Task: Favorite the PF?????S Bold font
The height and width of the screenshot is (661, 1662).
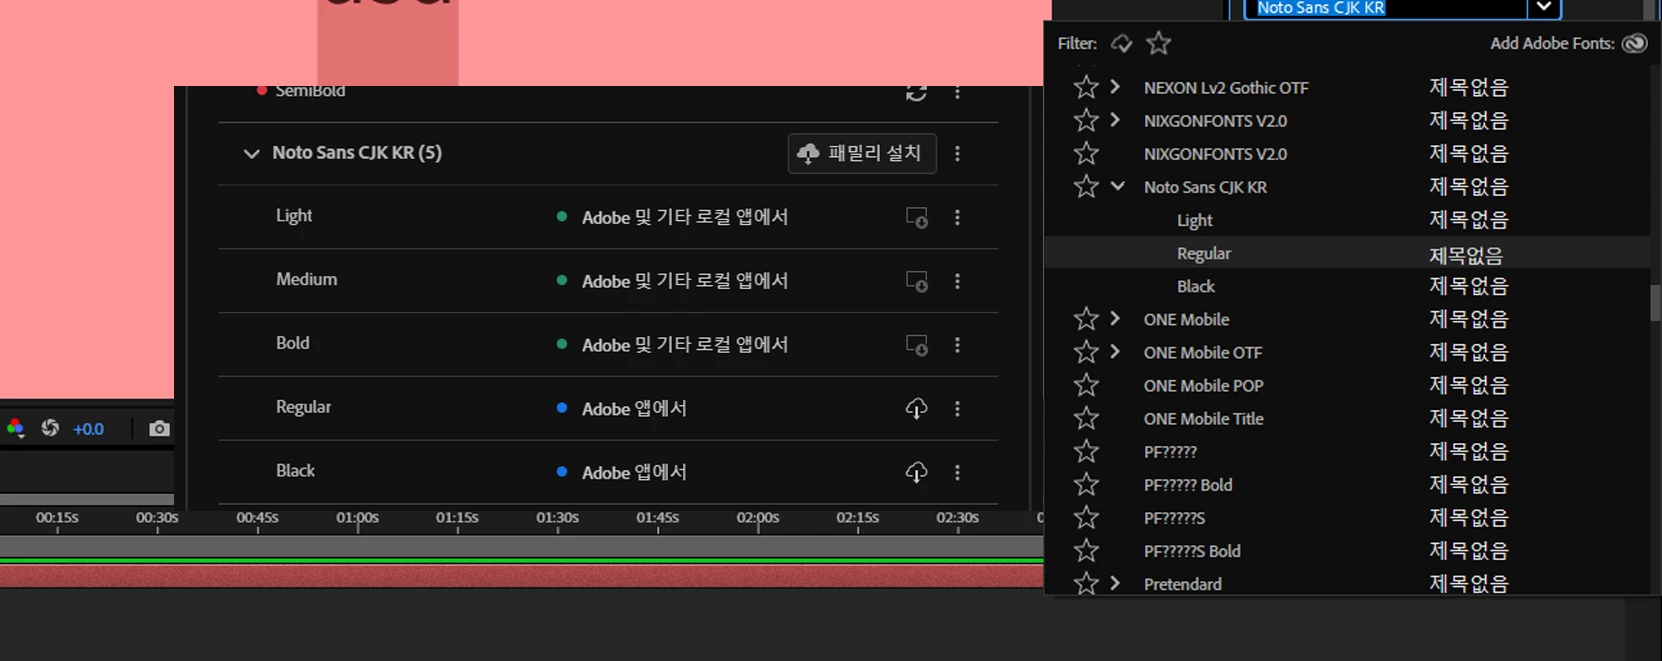Action: [1086, 550]
